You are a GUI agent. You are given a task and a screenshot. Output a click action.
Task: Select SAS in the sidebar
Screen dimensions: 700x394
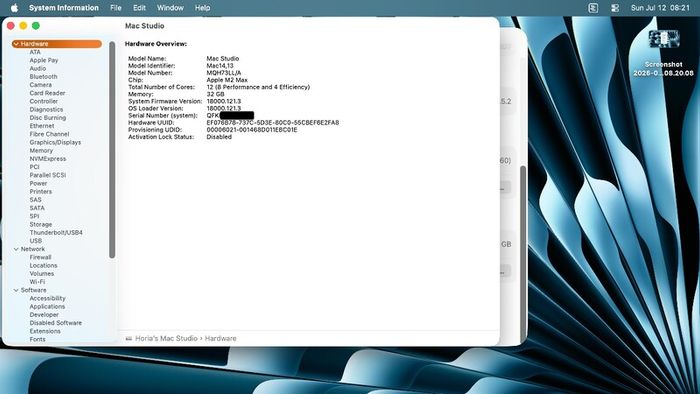(35, 200)
